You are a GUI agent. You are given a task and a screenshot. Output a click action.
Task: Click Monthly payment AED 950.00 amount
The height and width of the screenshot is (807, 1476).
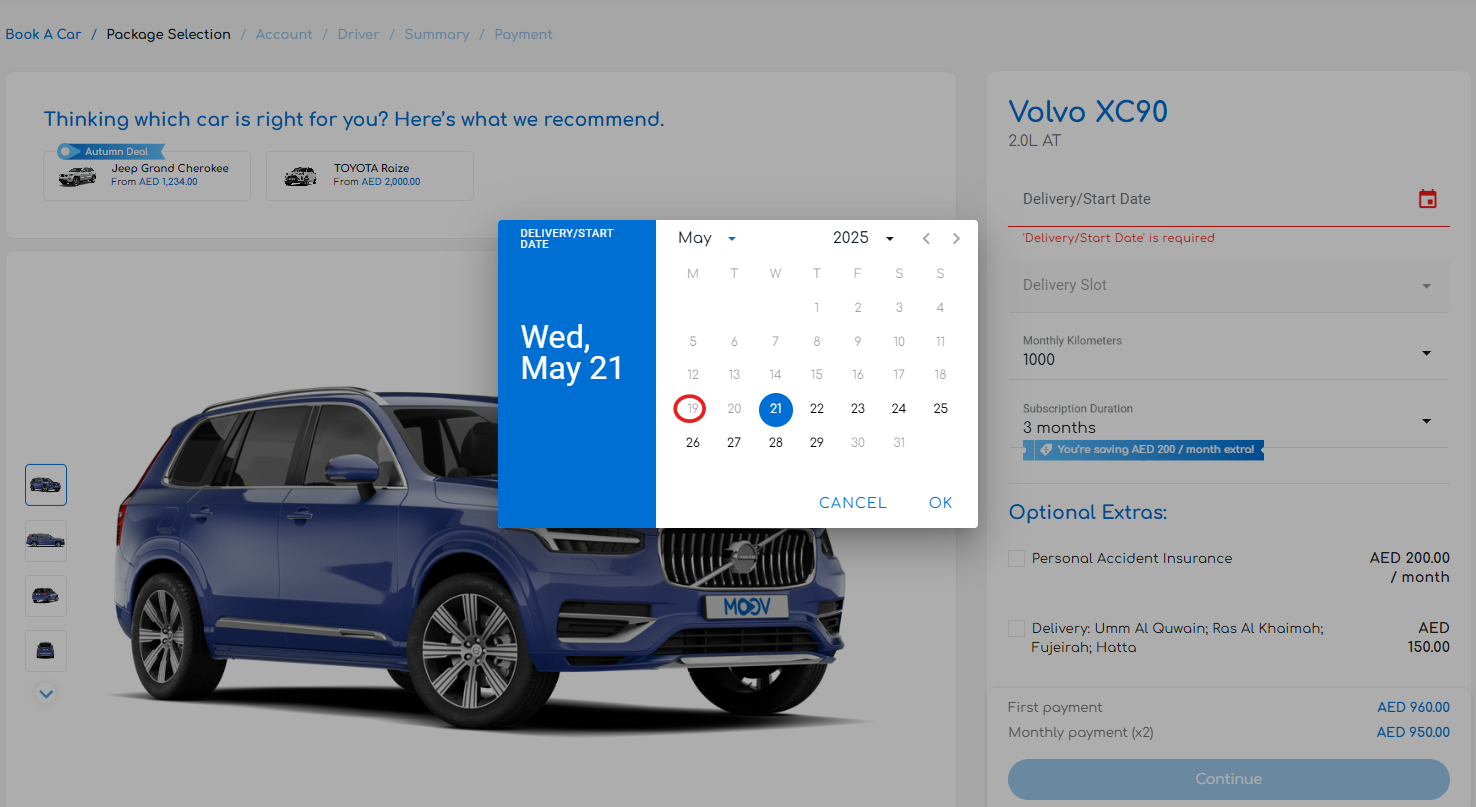(x=1413, y=732)
